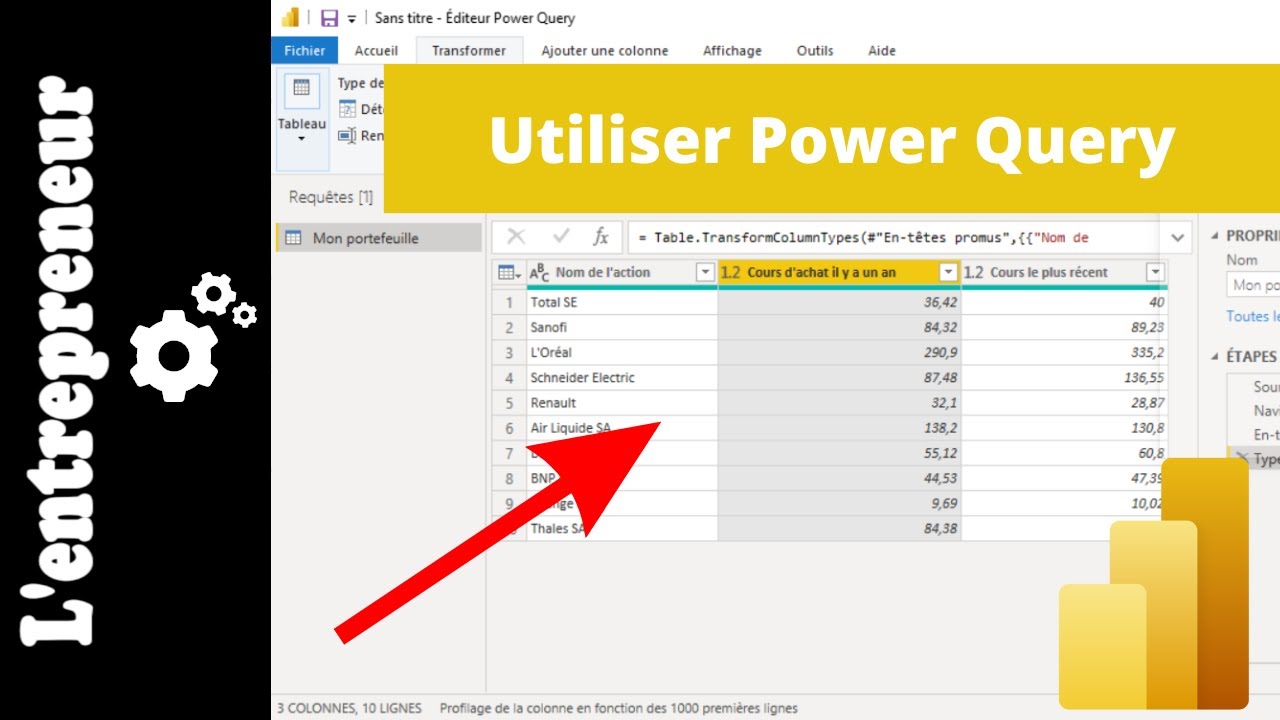Open the Ajouter une colonne tab
The image size is (1280, 720).
(605, 50)
